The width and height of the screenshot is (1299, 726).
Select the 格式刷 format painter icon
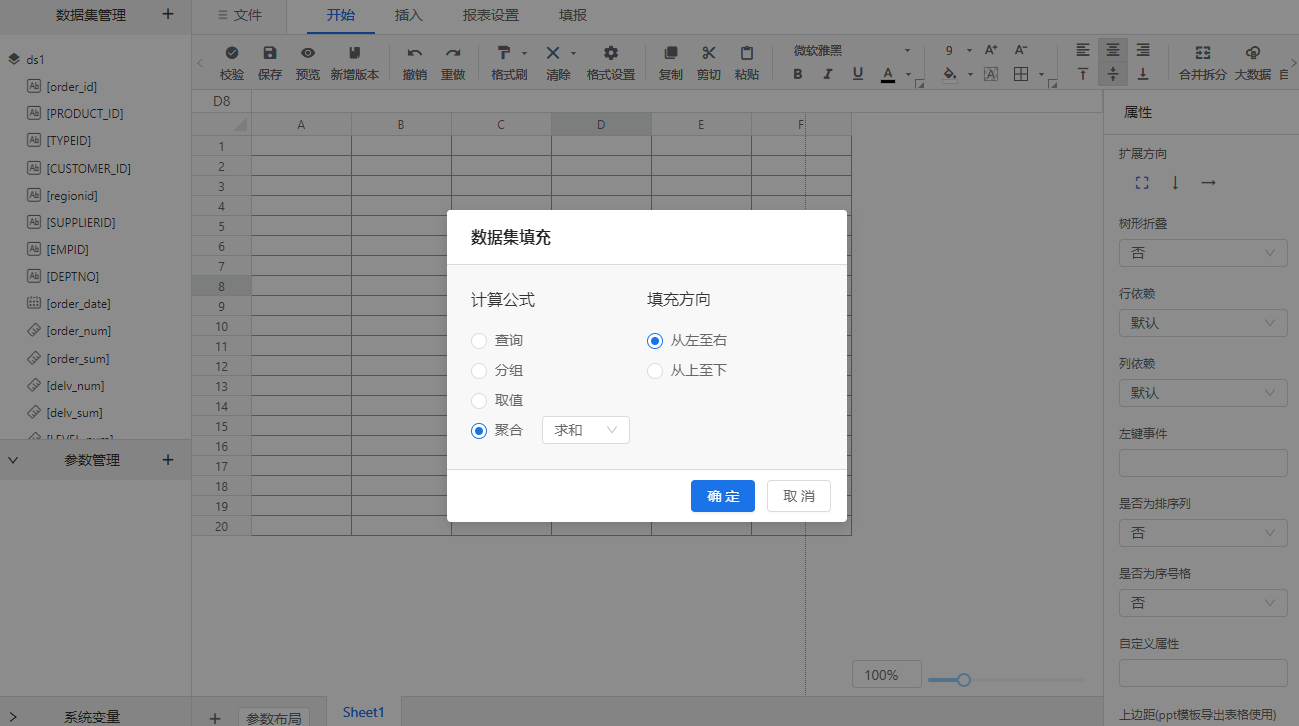tap(505, 53)
